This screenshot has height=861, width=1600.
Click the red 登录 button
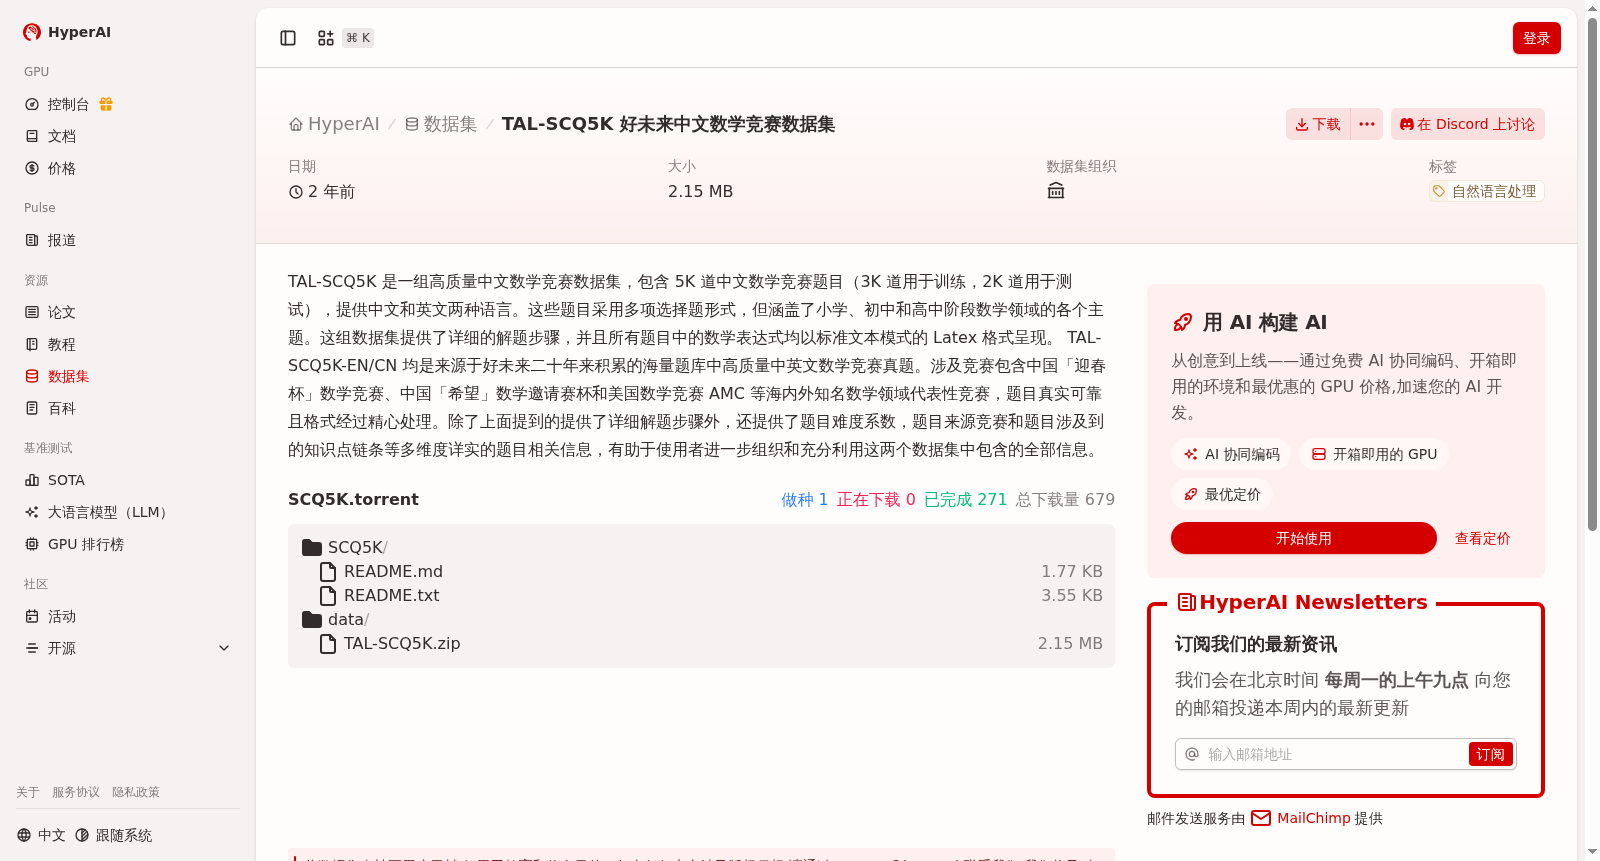pyautogui.click(x=1537, y=38)
